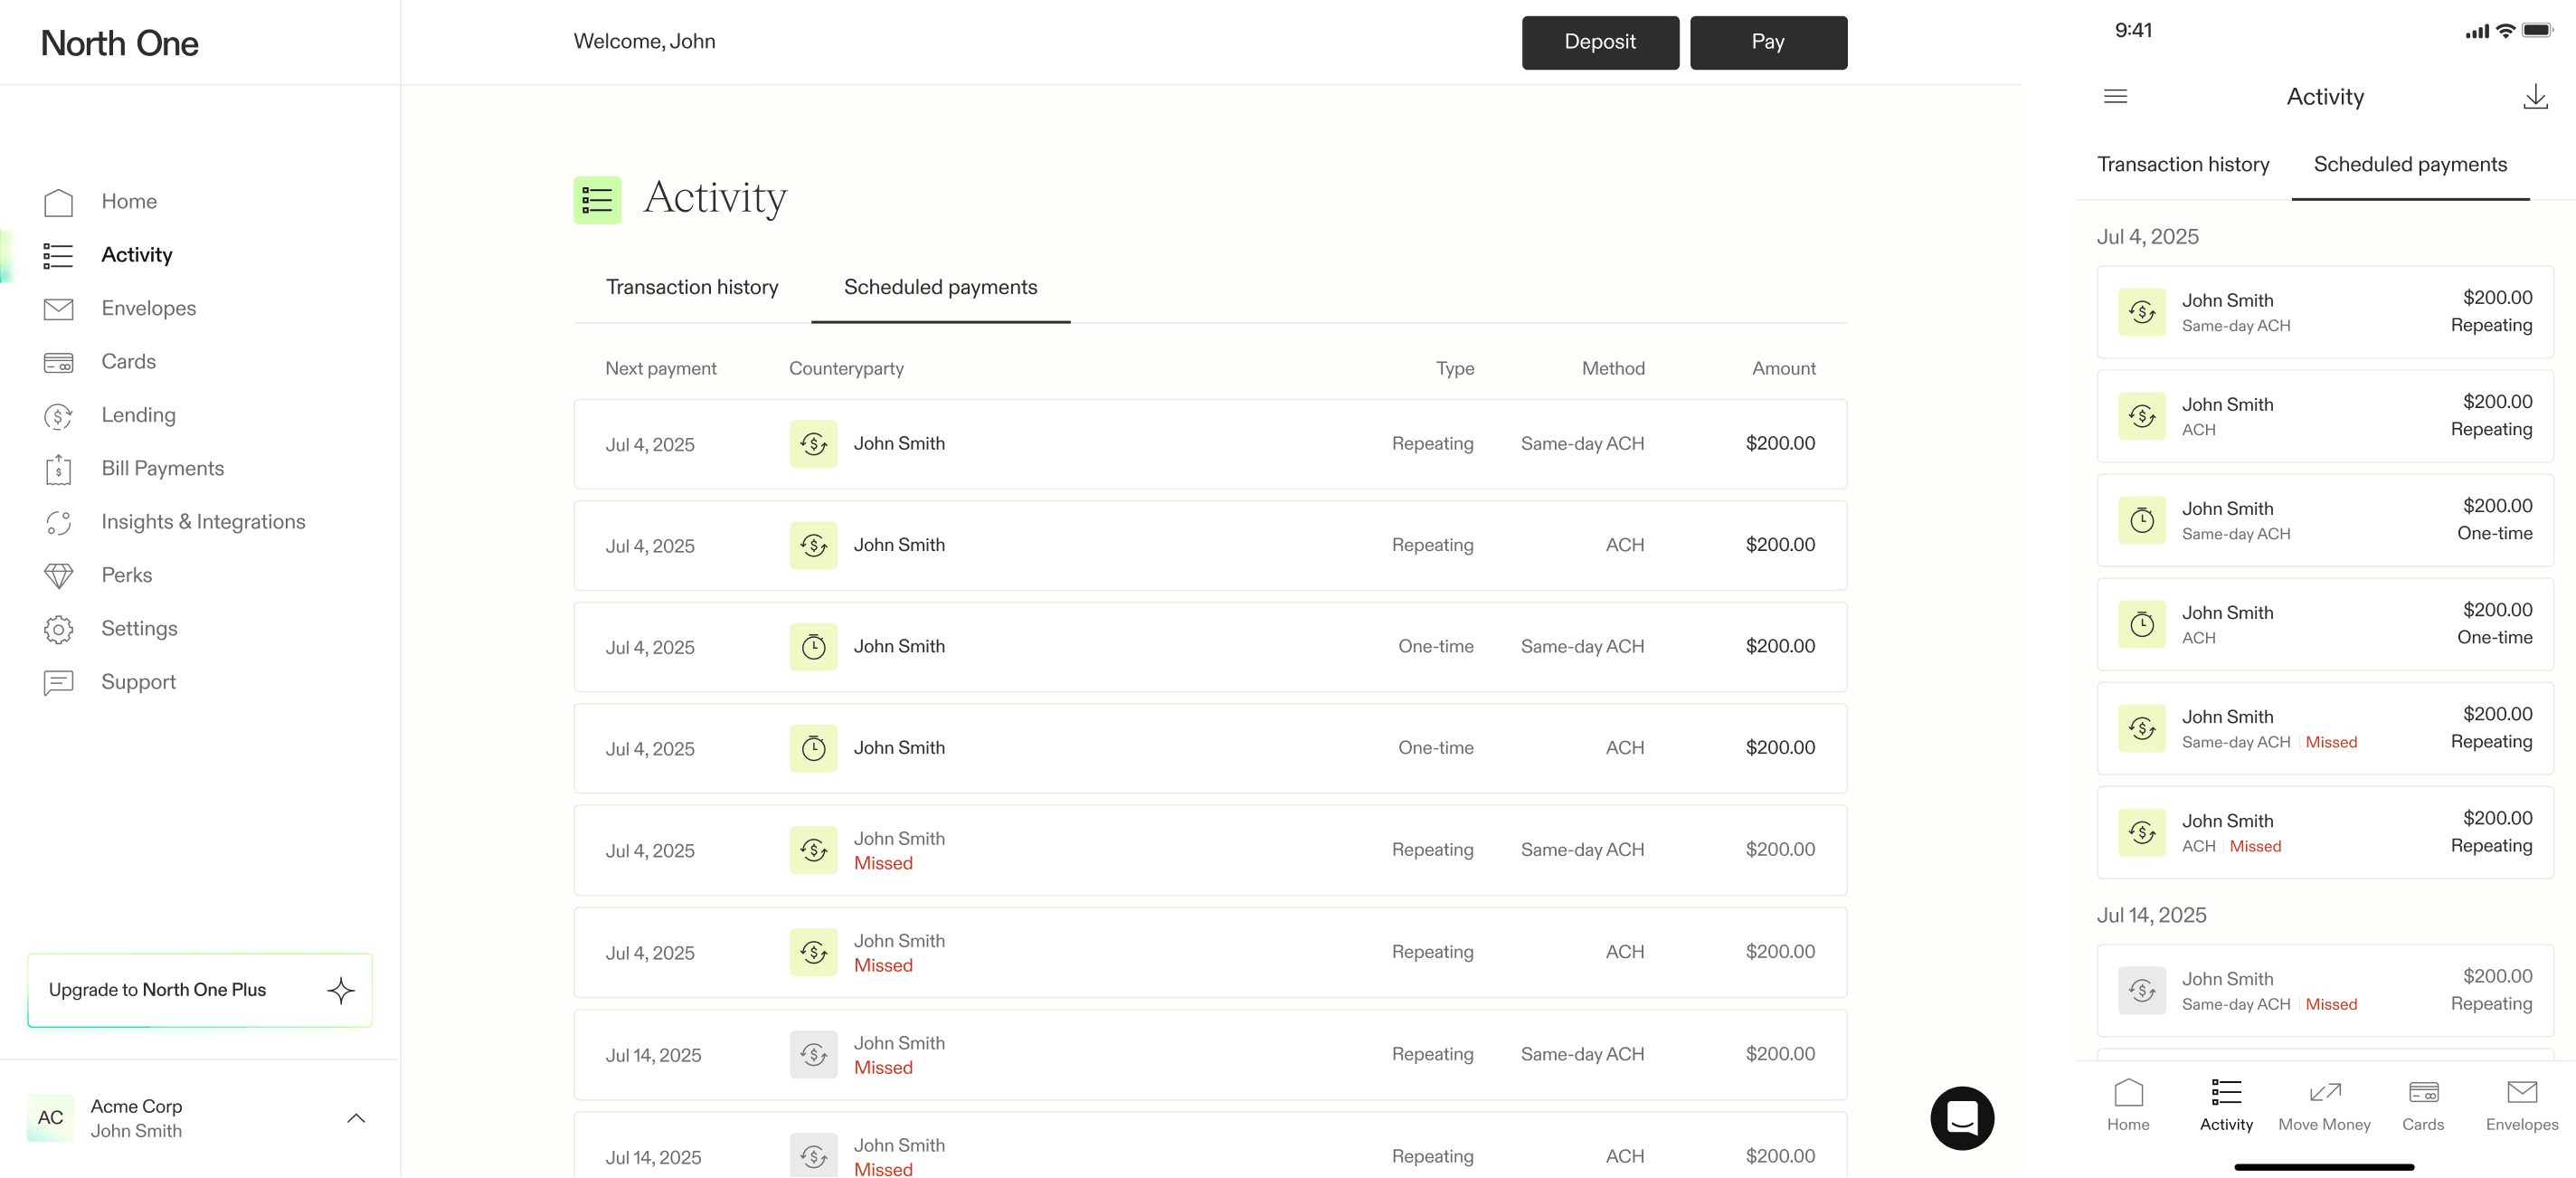Tap Move Money in mobile nav
The image size is (2576, 1178).
pos(2323,1105)
